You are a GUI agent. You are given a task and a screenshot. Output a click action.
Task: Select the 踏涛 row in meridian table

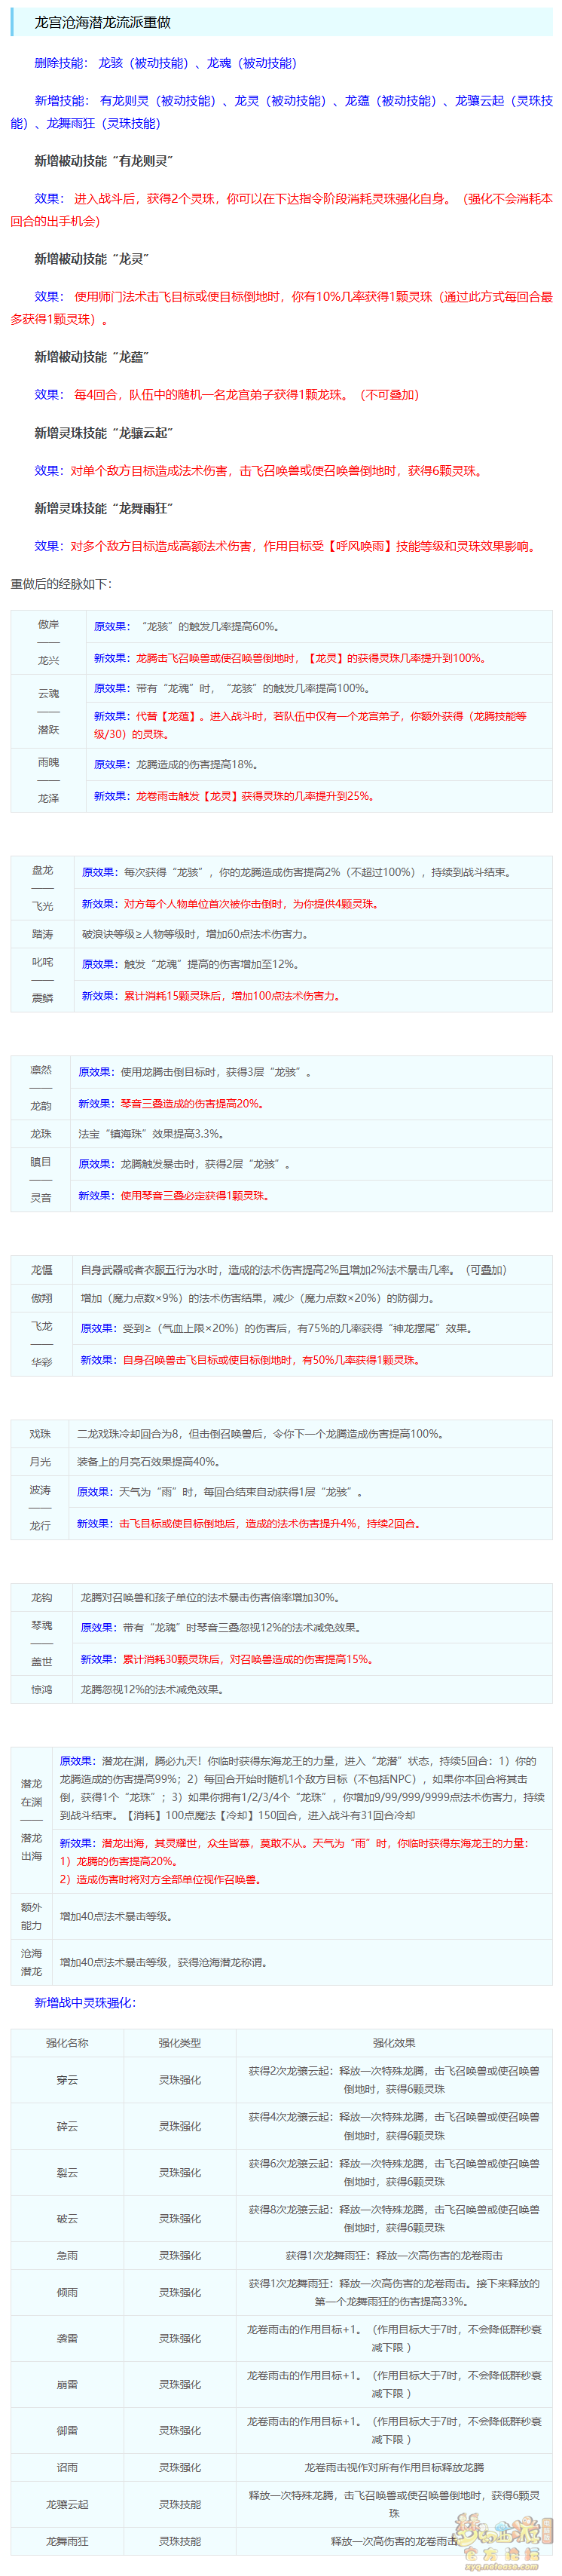[x=42, y=934]
